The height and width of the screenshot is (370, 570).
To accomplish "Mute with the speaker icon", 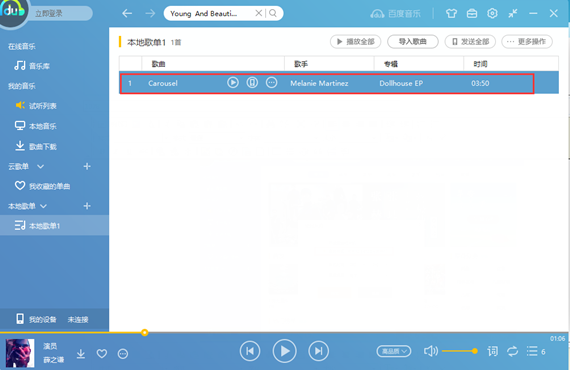I will (431, 351).
